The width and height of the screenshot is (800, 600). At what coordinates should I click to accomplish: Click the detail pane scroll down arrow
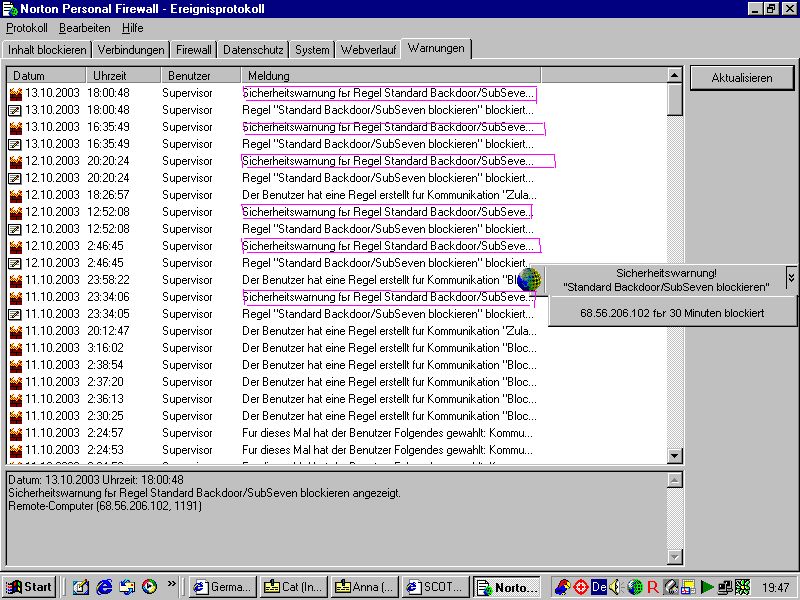pos(674,557)
